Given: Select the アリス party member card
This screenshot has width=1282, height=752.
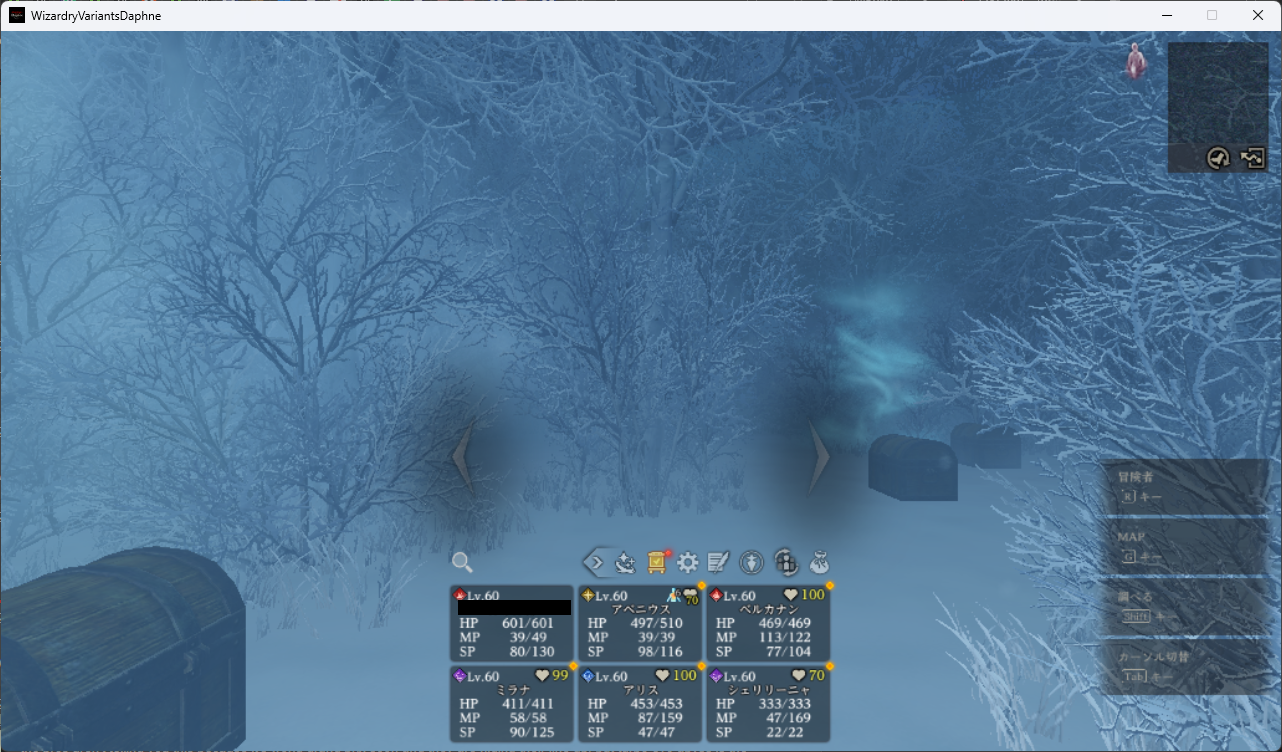Looking at the screenshot, I should [640, 704].
